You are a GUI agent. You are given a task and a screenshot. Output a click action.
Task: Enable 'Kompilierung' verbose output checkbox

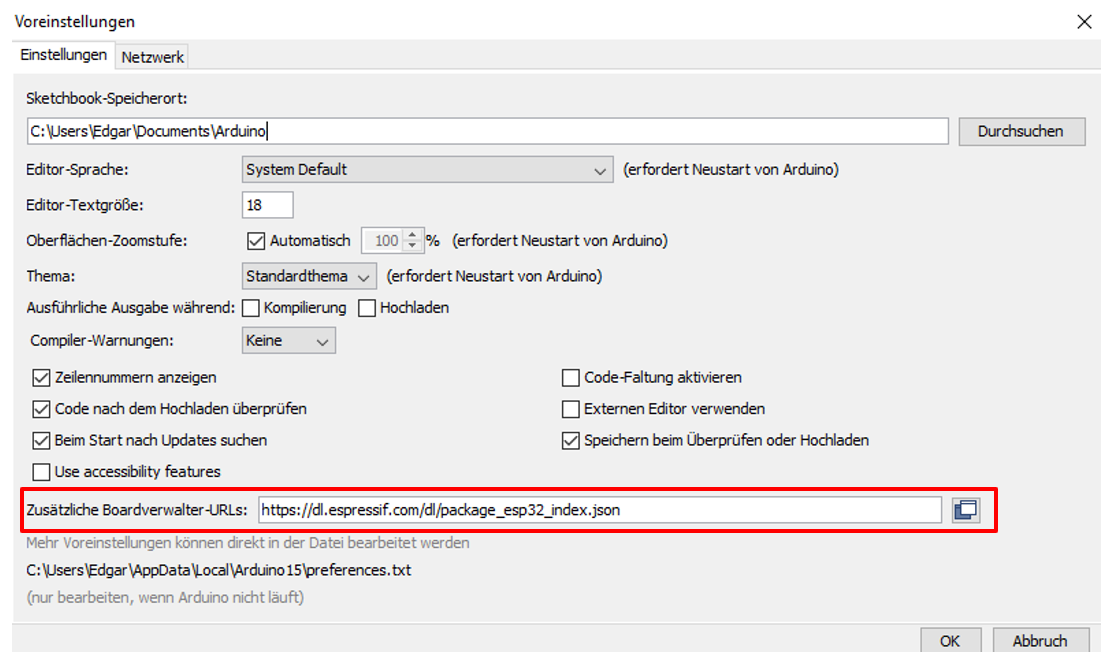click(249, 308)
